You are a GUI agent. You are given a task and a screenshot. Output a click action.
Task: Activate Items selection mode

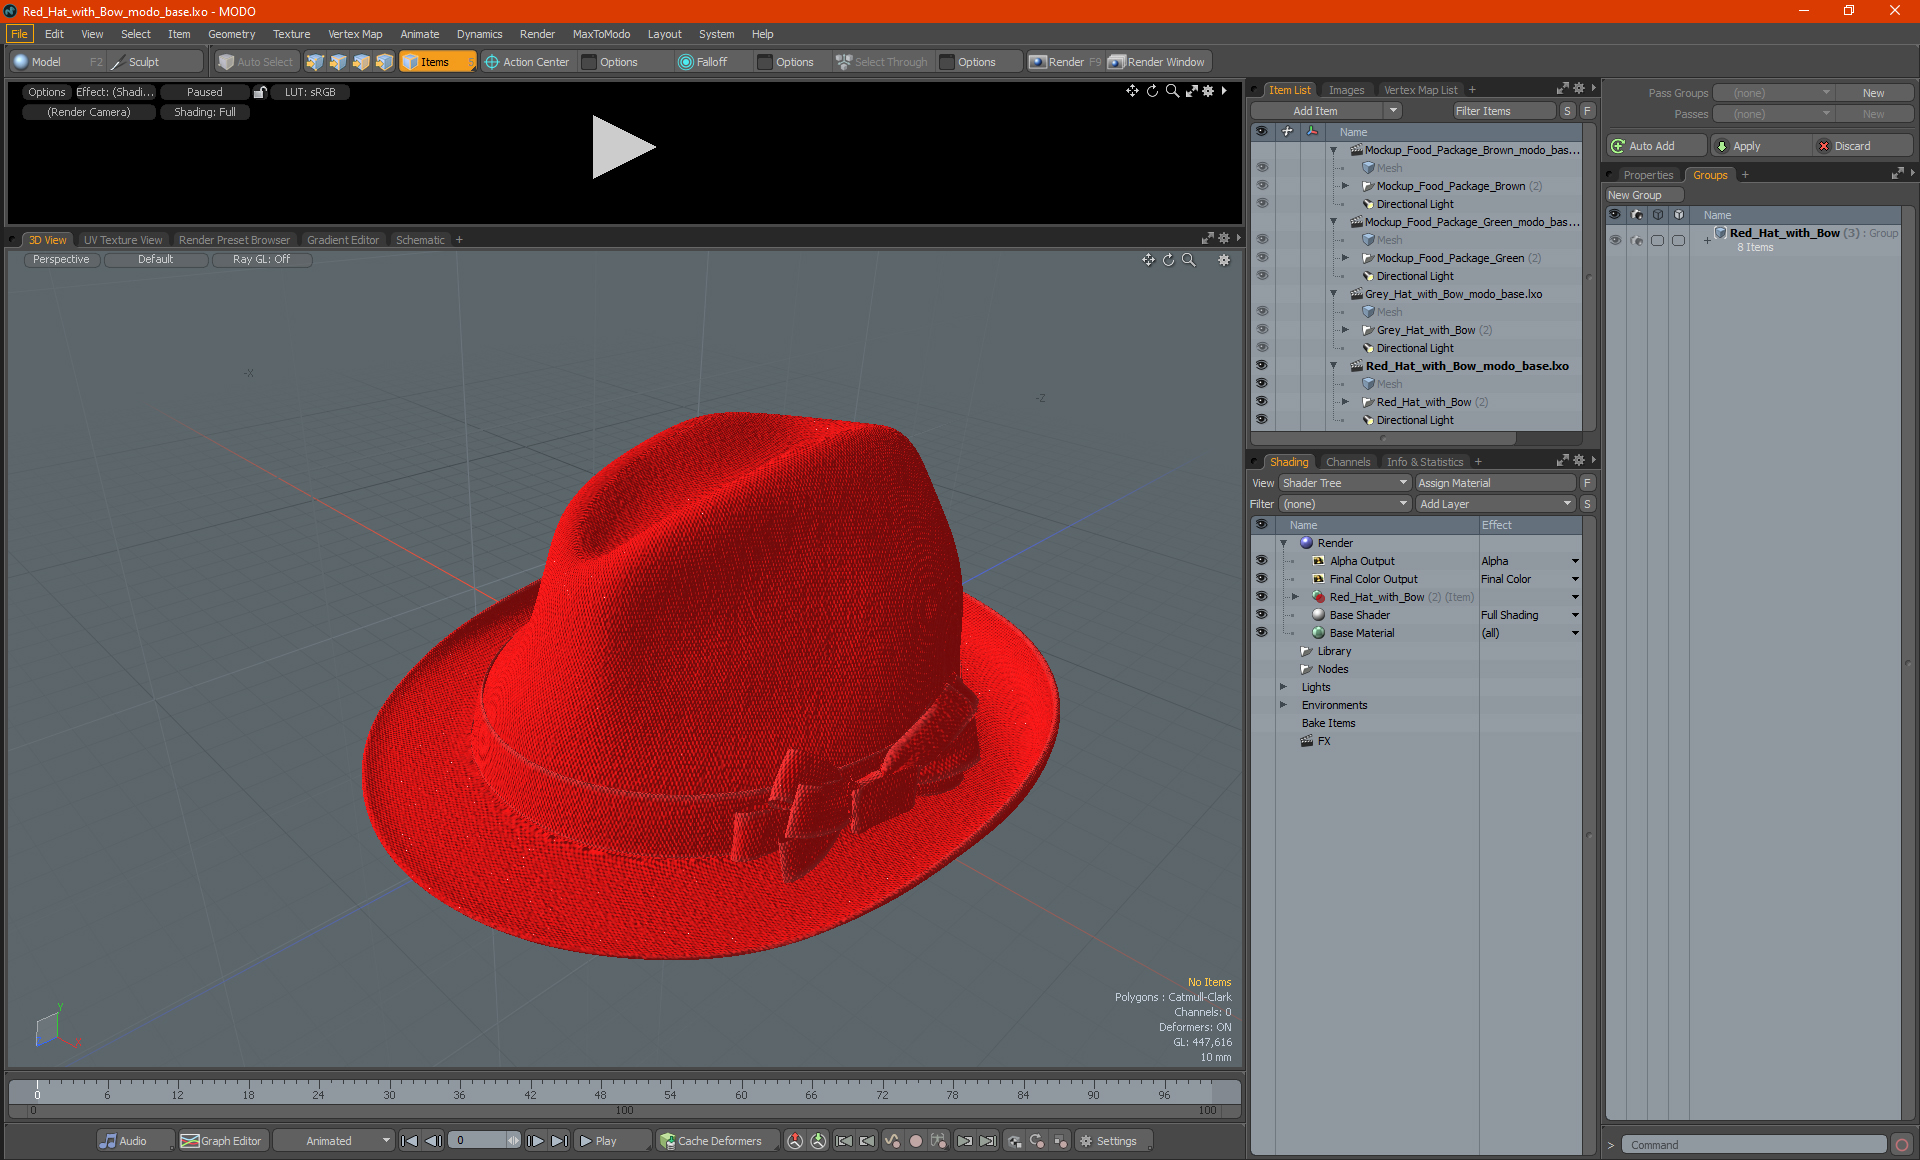tap(437, 62)
